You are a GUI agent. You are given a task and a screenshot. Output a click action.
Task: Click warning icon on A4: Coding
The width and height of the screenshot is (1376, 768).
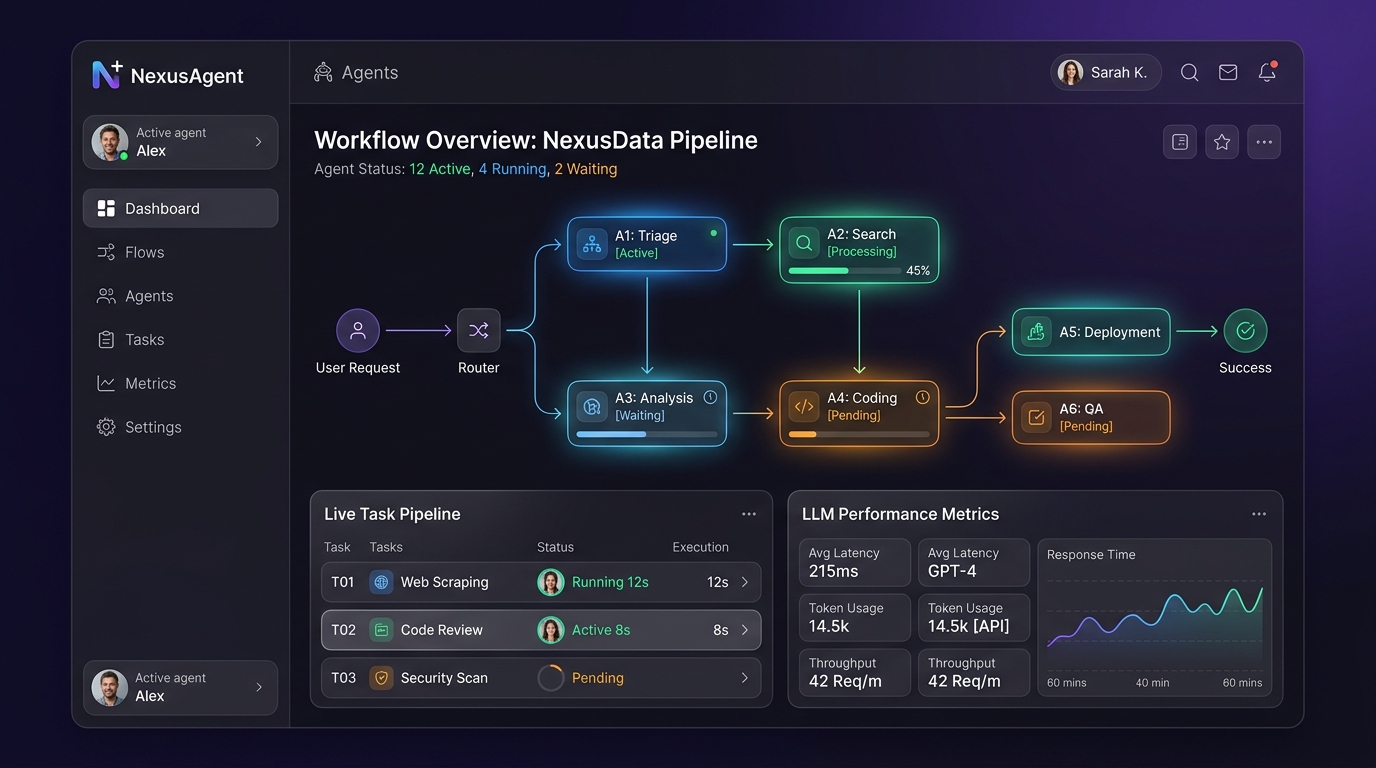[x=923, y=397]
